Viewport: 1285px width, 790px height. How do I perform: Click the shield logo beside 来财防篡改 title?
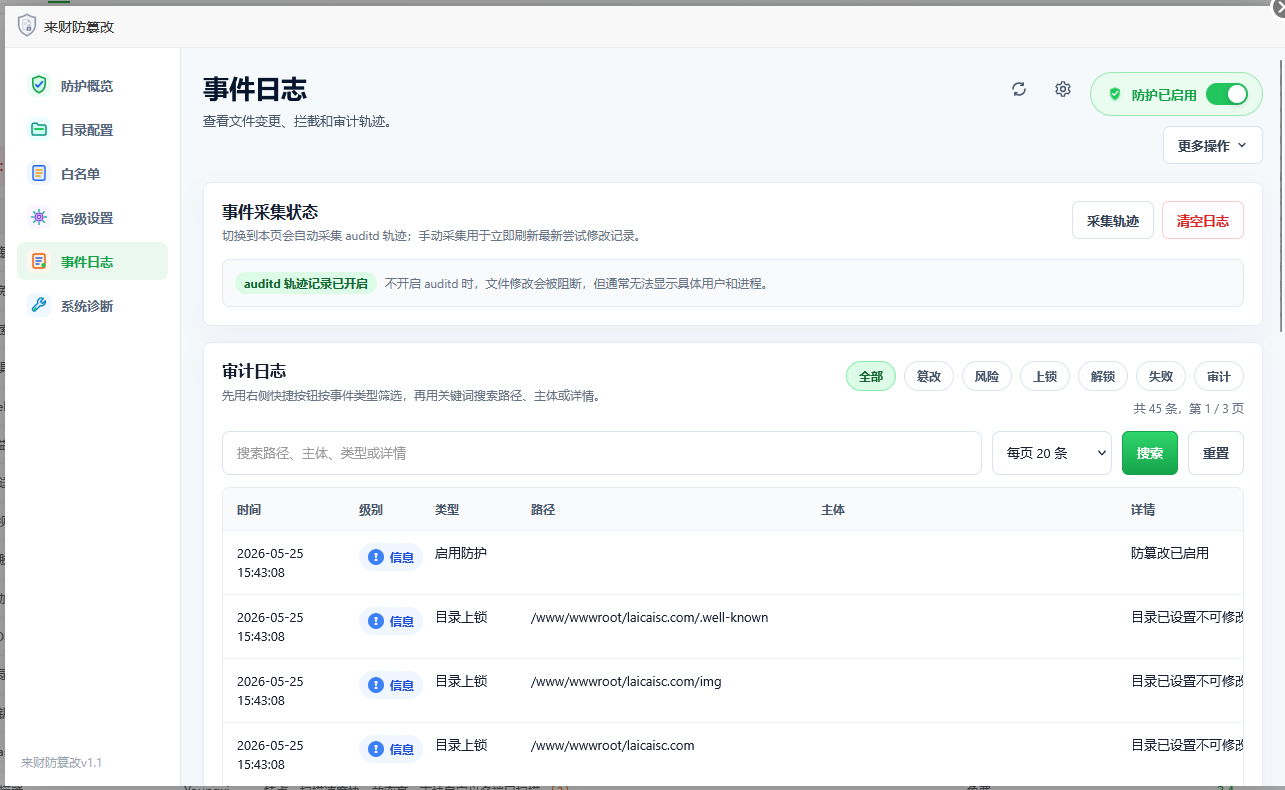27,26
